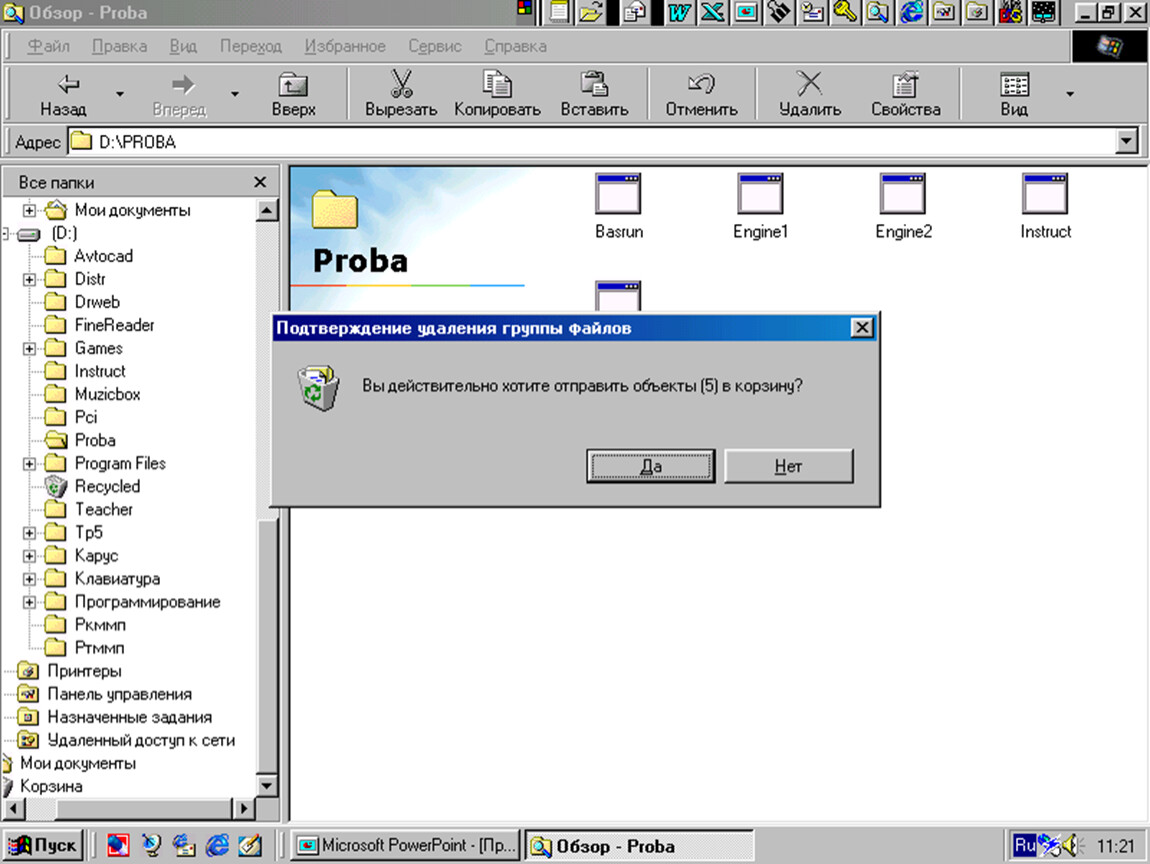Open the Избранное menu
Screen dimensions: 1150x864
coord(345,46)
